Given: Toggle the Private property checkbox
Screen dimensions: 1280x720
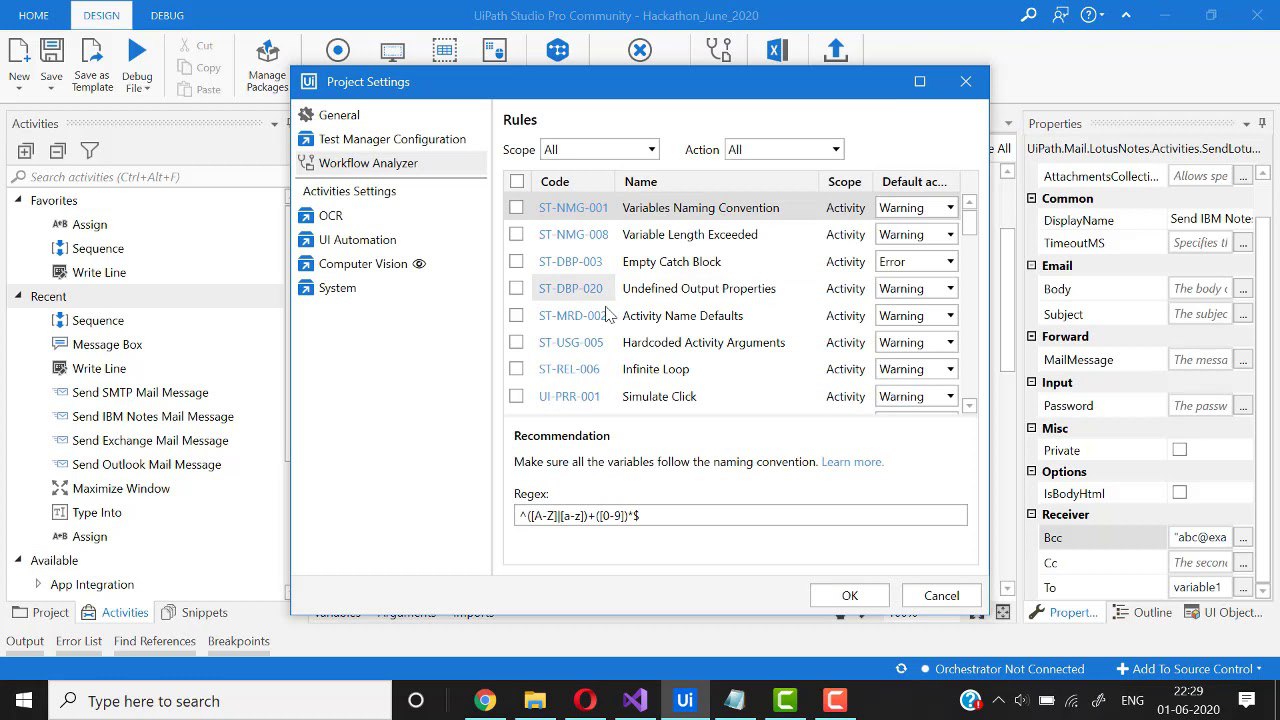Looking at the screenshot, I should point(1180,450).
